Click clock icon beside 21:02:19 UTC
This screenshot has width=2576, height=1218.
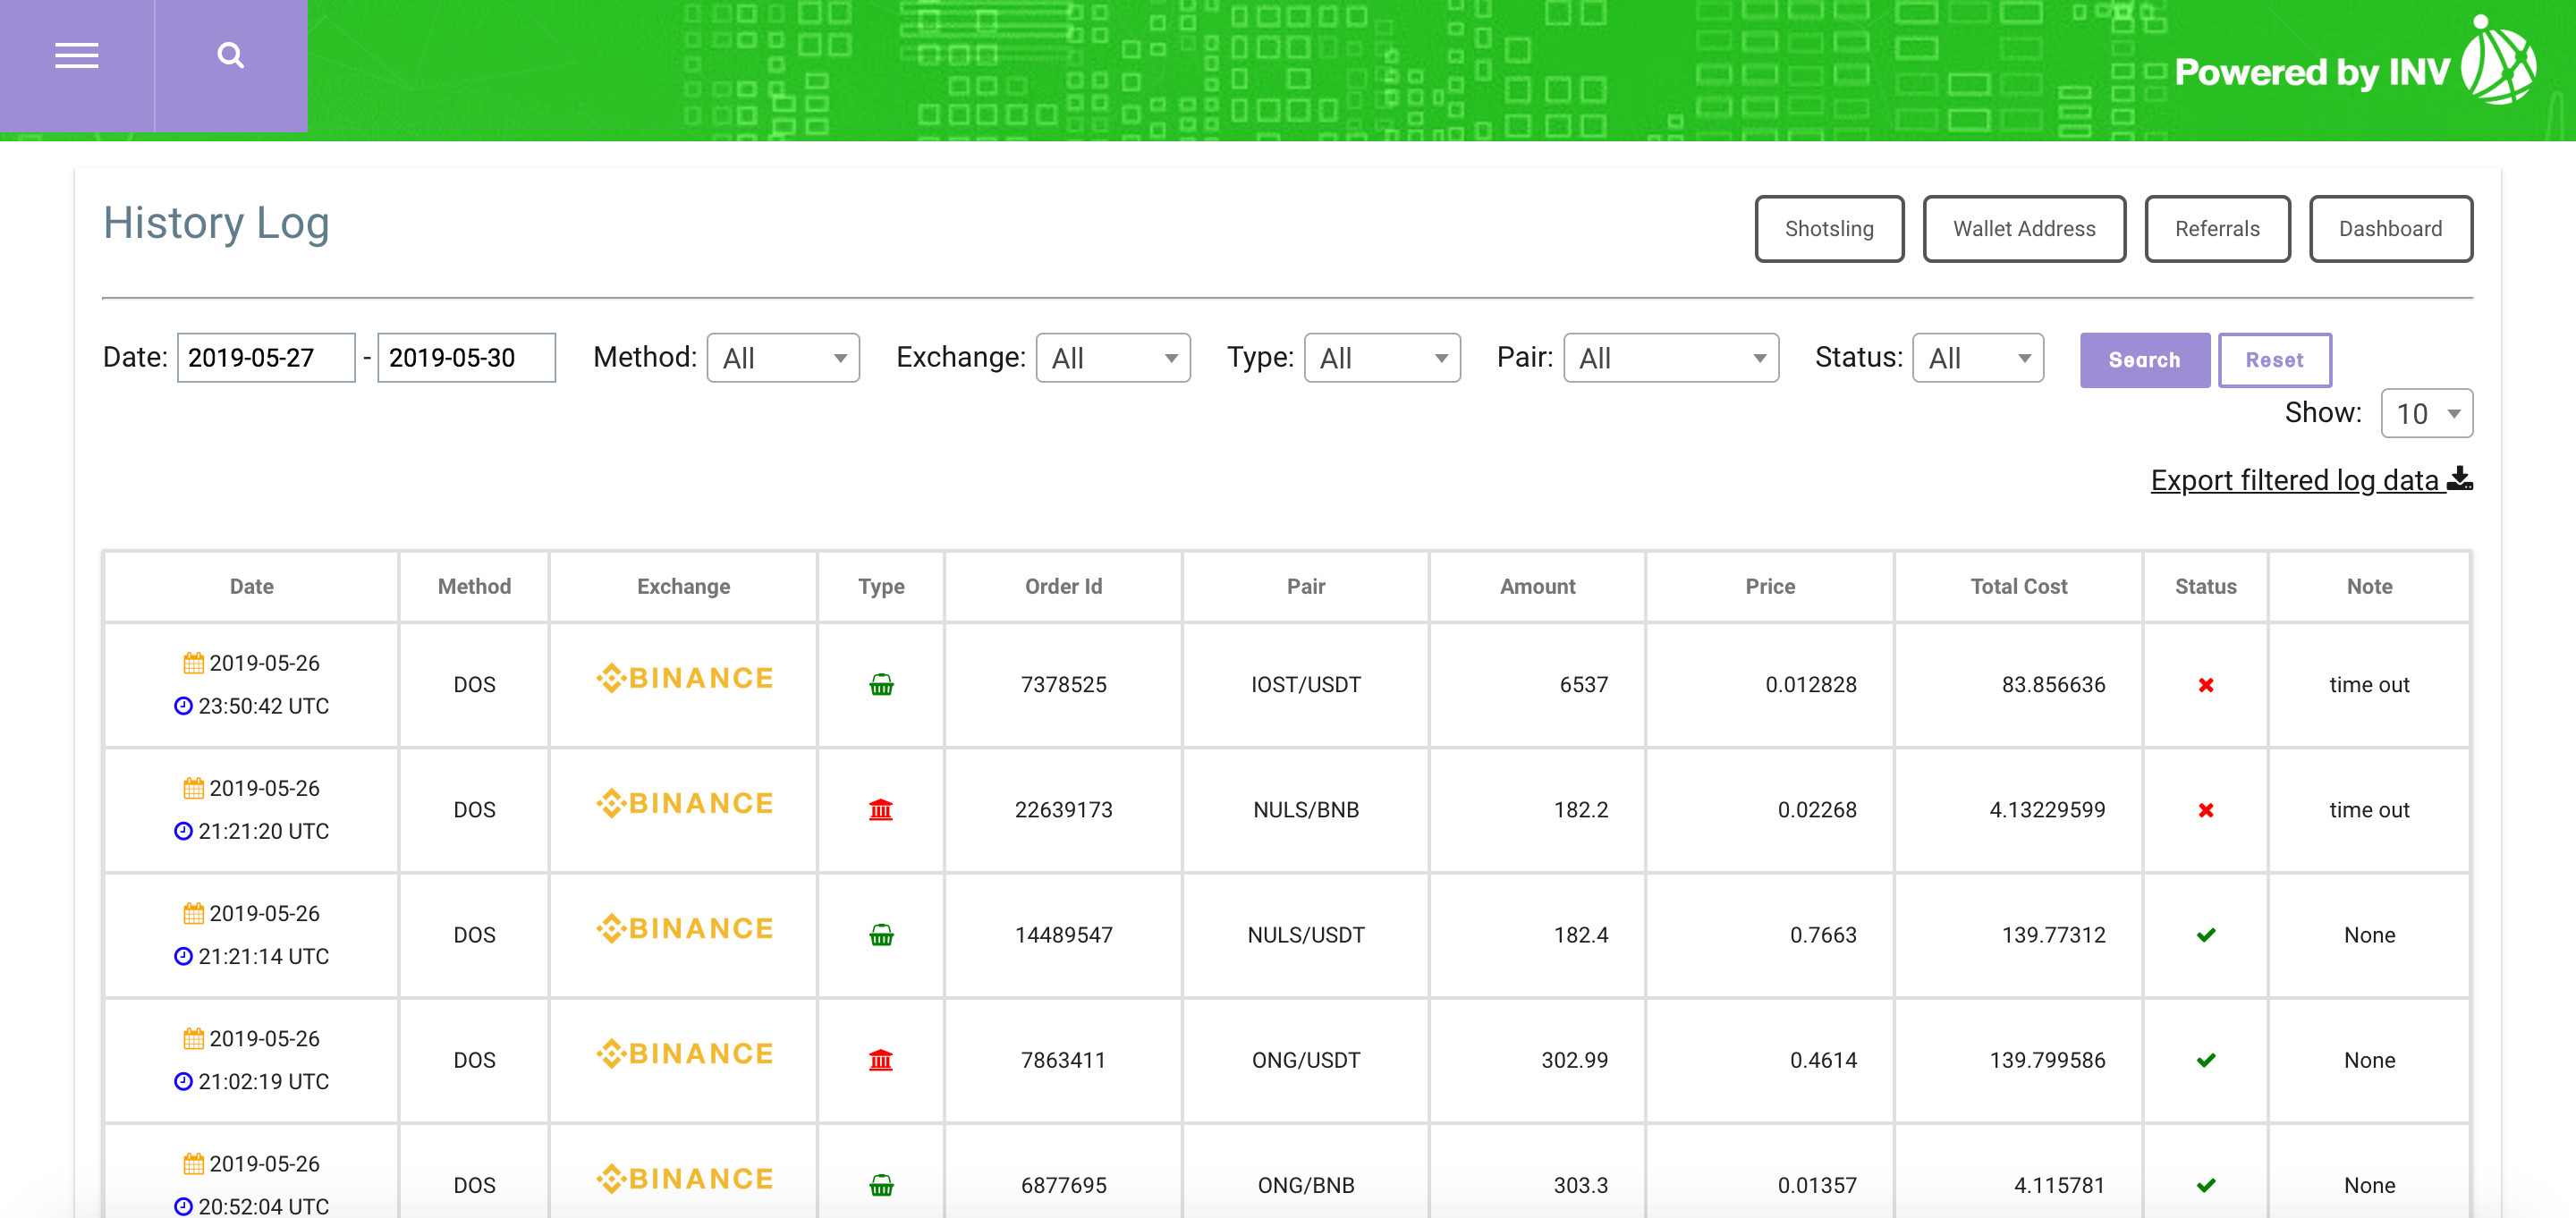(183, 1081)
